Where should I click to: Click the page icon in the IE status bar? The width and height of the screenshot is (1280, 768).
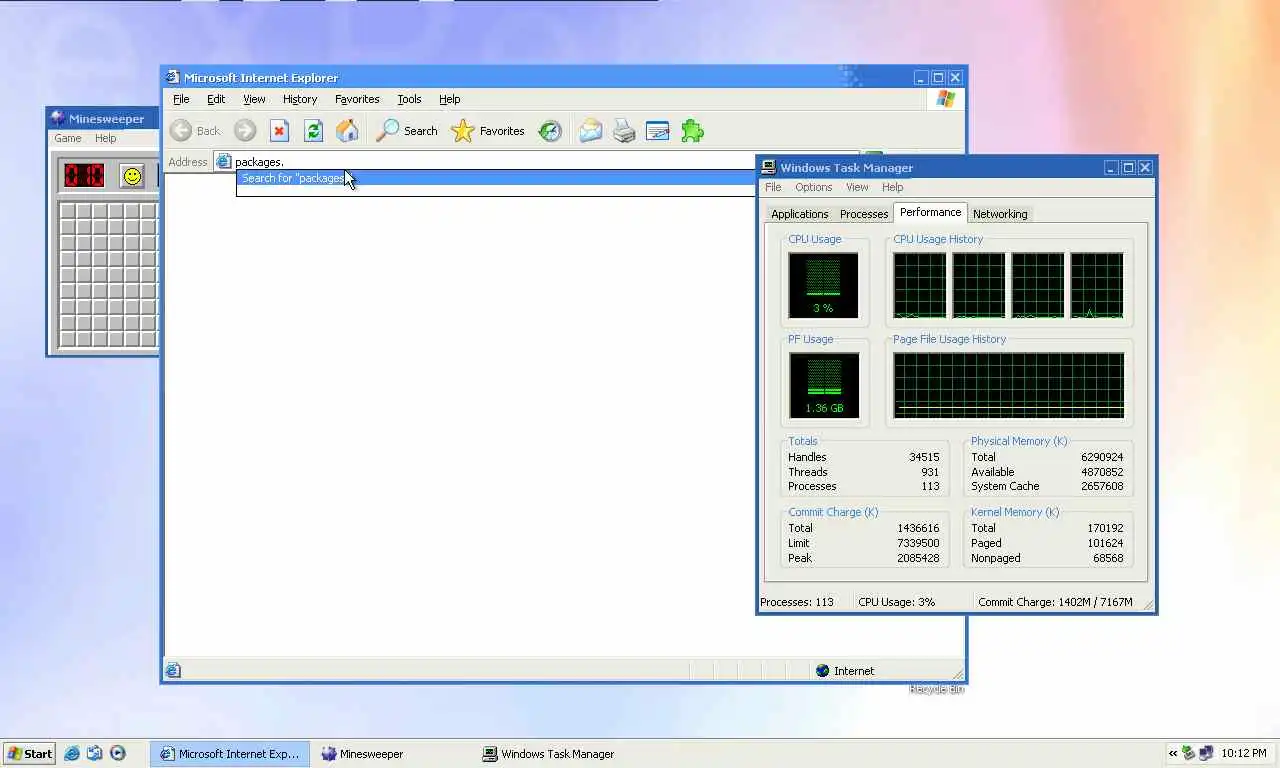173,671
